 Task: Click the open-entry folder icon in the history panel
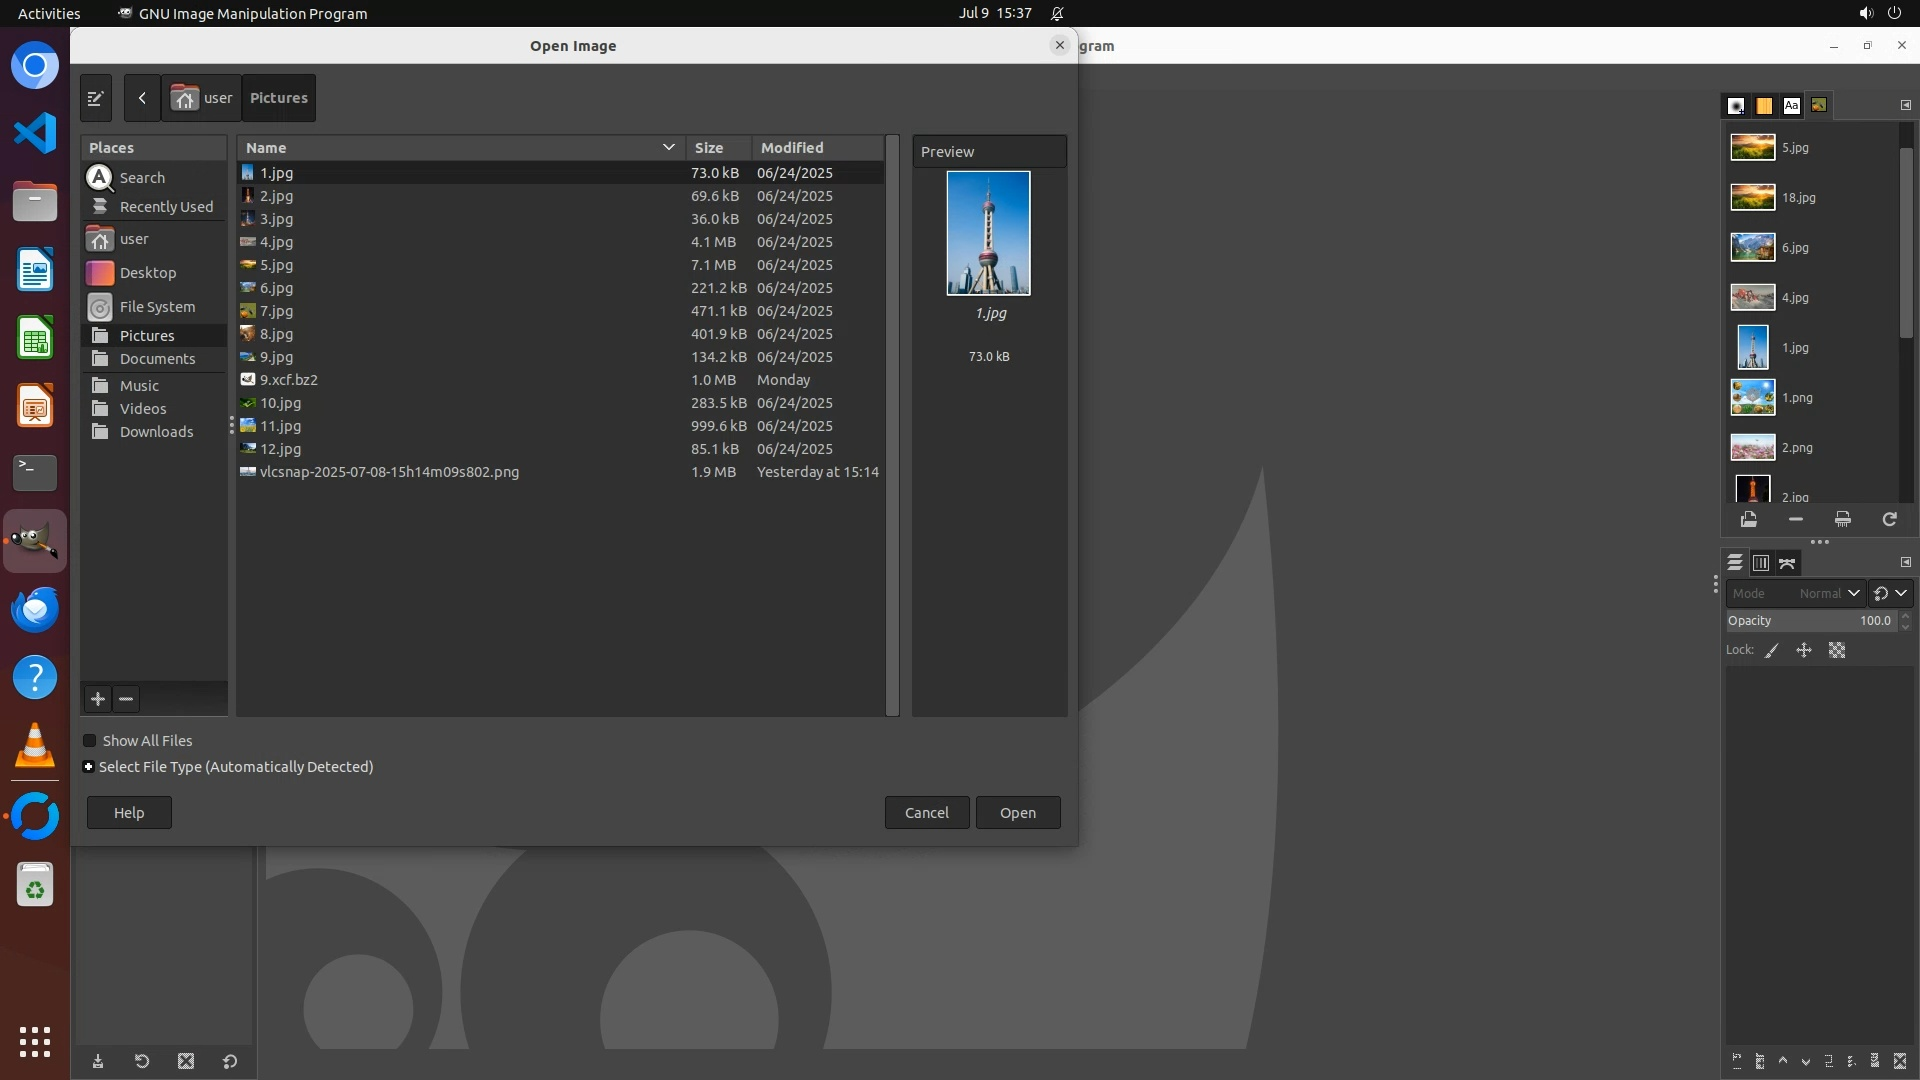(1748, 519)
